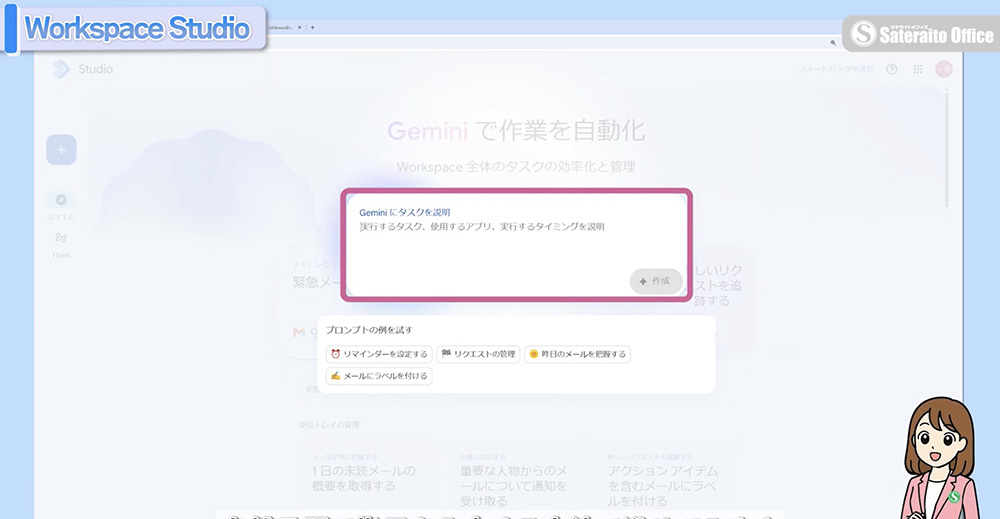The height and width of the screenshot is (519, 1000).
Task: Click the プロンプトの例を試す label
Action: [369, 330]
